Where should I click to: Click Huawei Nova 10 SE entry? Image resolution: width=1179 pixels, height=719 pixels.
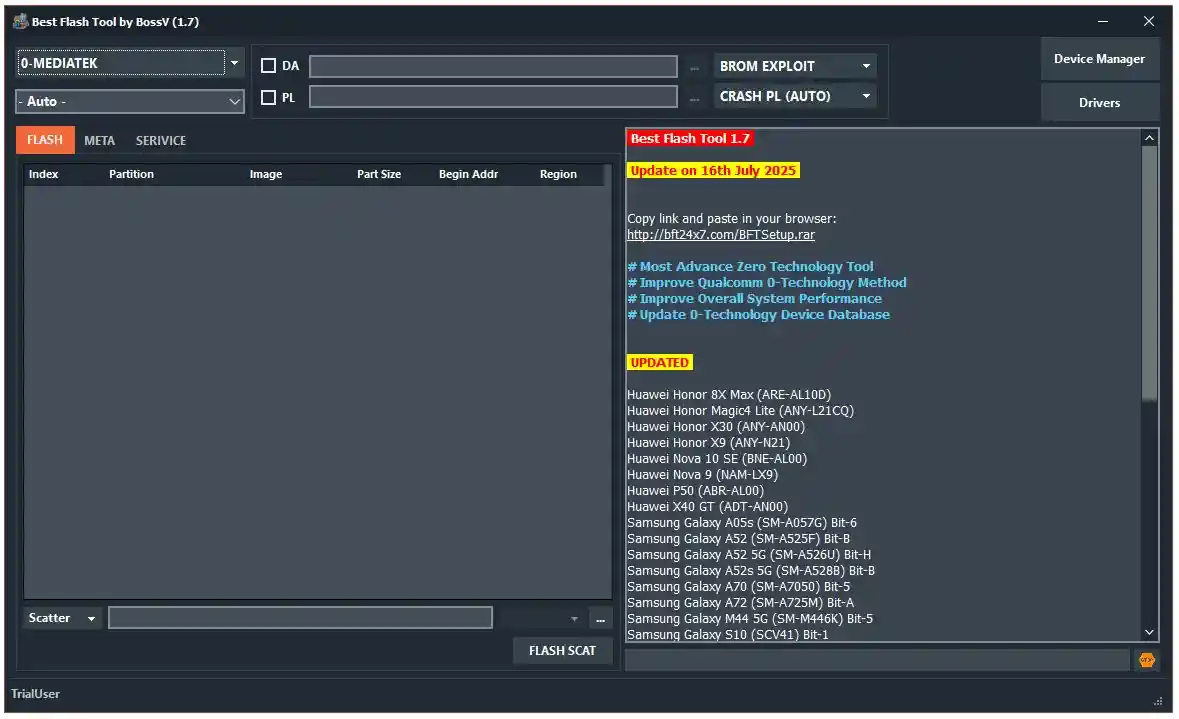(717, 459)
